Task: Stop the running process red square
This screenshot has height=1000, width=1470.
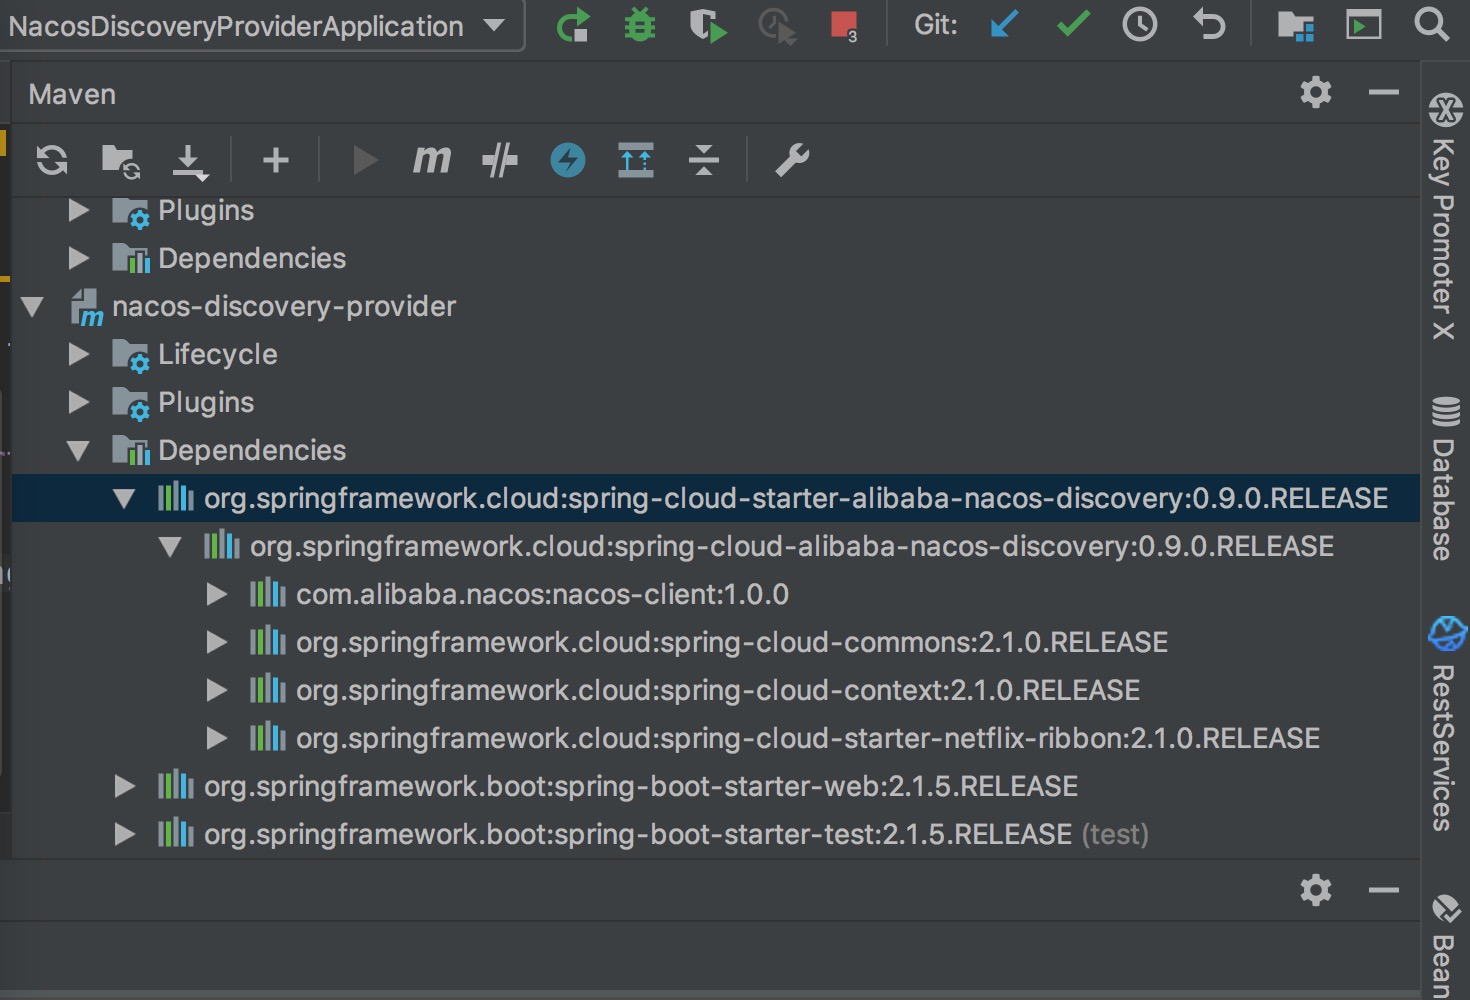Action: coord(845,25)
